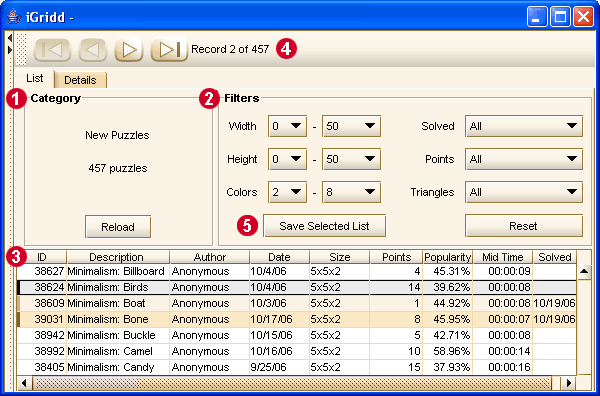Click the vertical scrollbar up arrow
Viewport: 600px width, 396px height.
coord(584,272)
